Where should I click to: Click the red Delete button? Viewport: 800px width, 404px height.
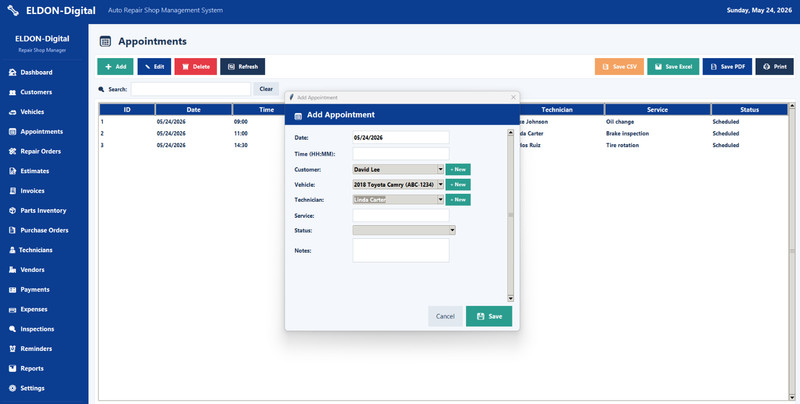click(195, 66)
